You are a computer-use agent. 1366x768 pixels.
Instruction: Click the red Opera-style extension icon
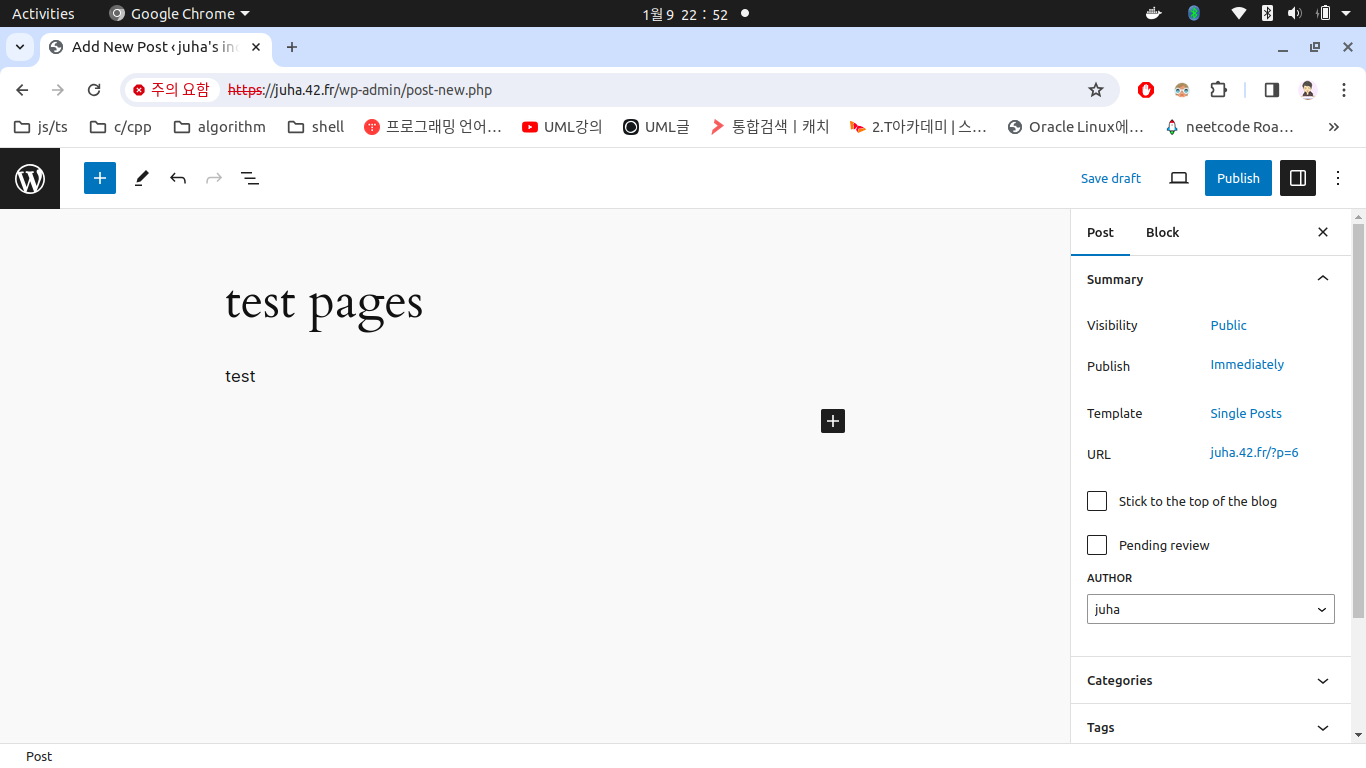coord(1146,90)
